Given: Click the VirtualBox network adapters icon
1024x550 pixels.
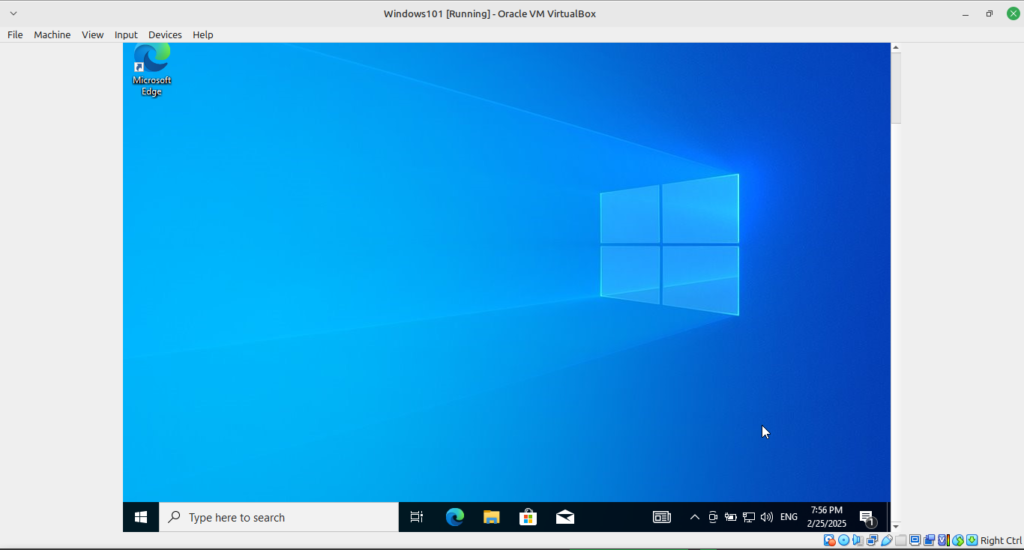Looking at the screenshot, I should 872,540.
